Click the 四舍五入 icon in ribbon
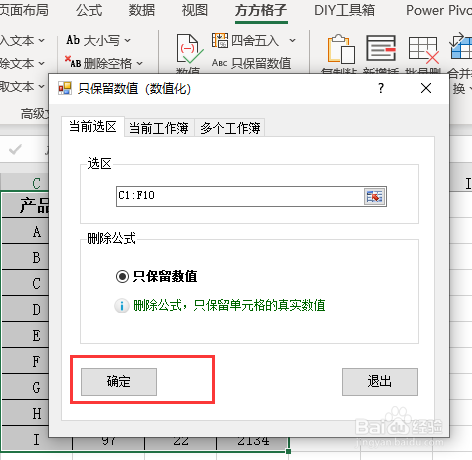The image size is (472, 460). click(220, 40)
